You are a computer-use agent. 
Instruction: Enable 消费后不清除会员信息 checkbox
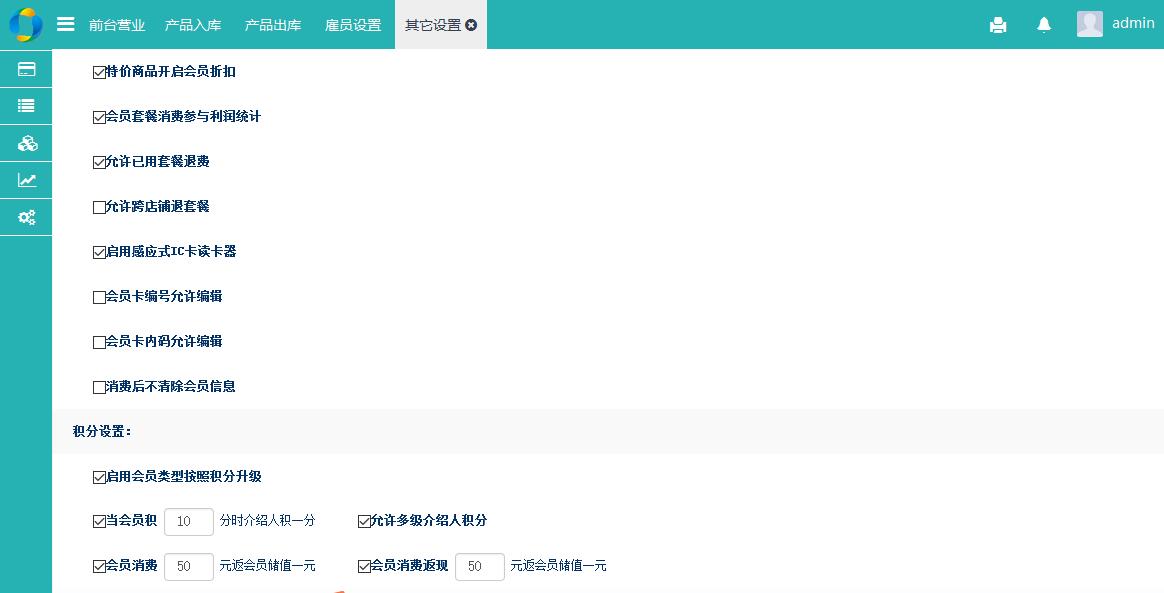pyautogui.click(x=99, y=387)
